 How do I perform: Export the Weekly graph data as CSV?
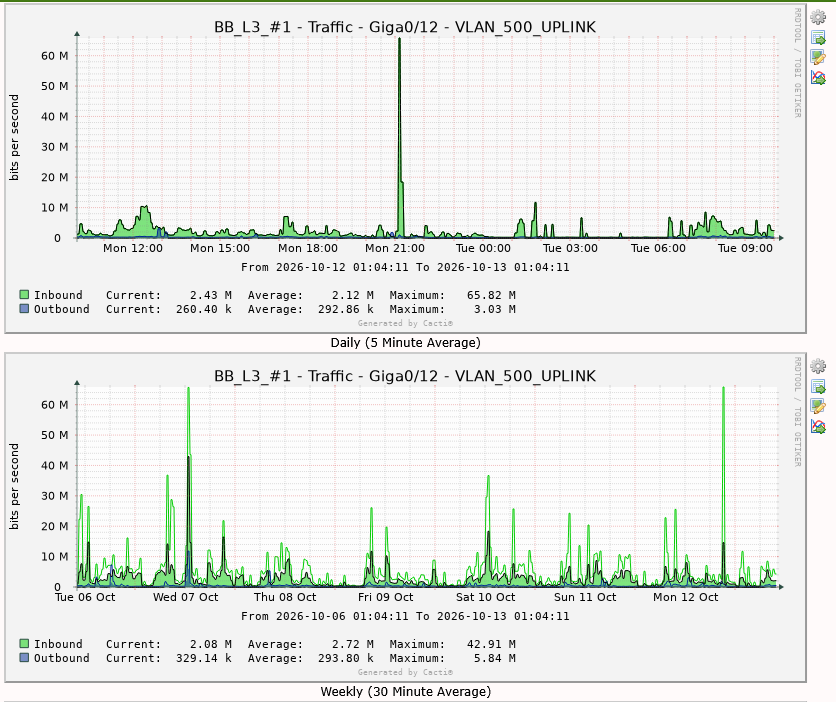tap(818, 386)
